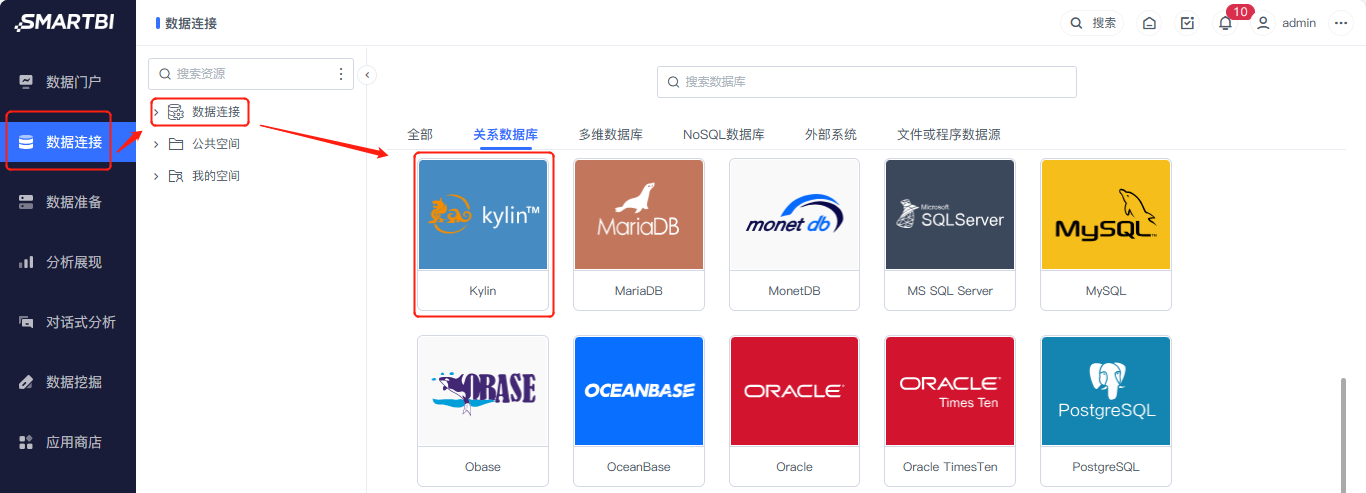Switch to the 文件或程序数据源 tab
Screen dimensions: 1366x493
tap(949, 134)
